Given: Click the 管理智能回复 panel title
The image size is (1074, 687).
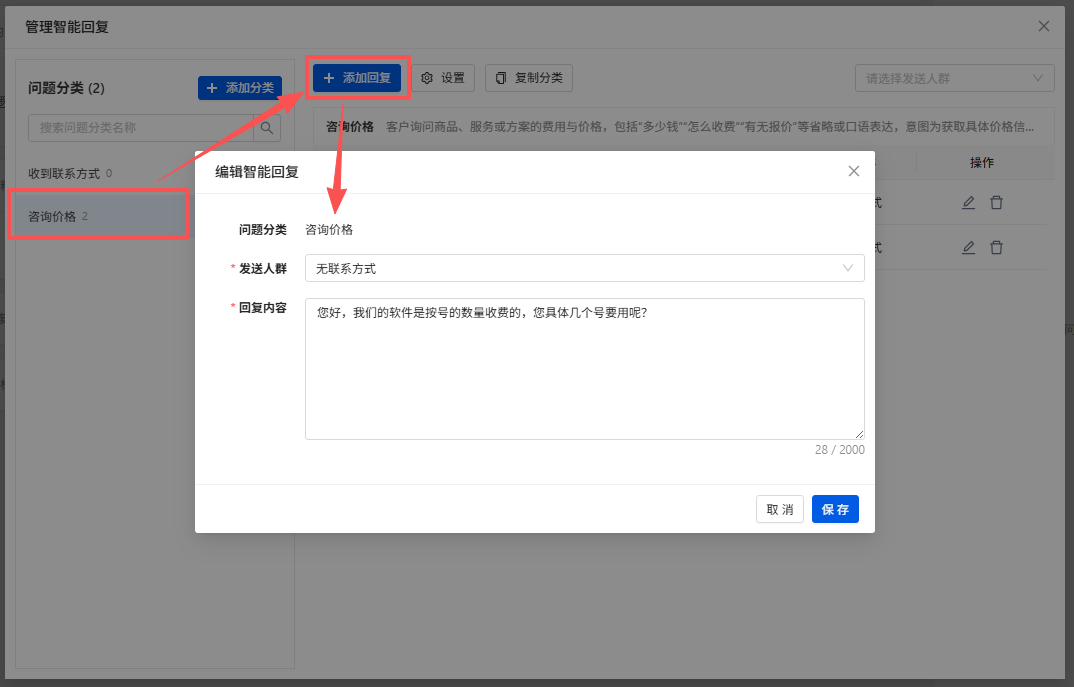Looking at the screenshot, I should pyautogui.click(x=67, y=27).
